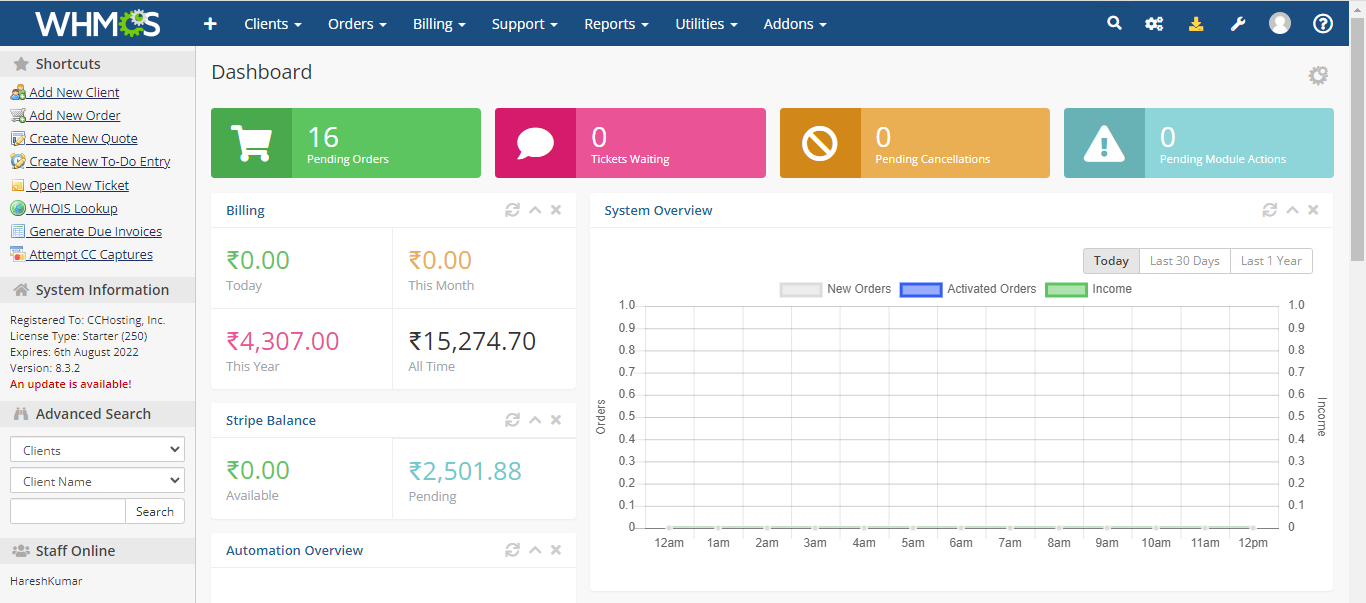The image size is (1366, 603).
Task: Open the help question mark icon
Action: click(1323, 23)
